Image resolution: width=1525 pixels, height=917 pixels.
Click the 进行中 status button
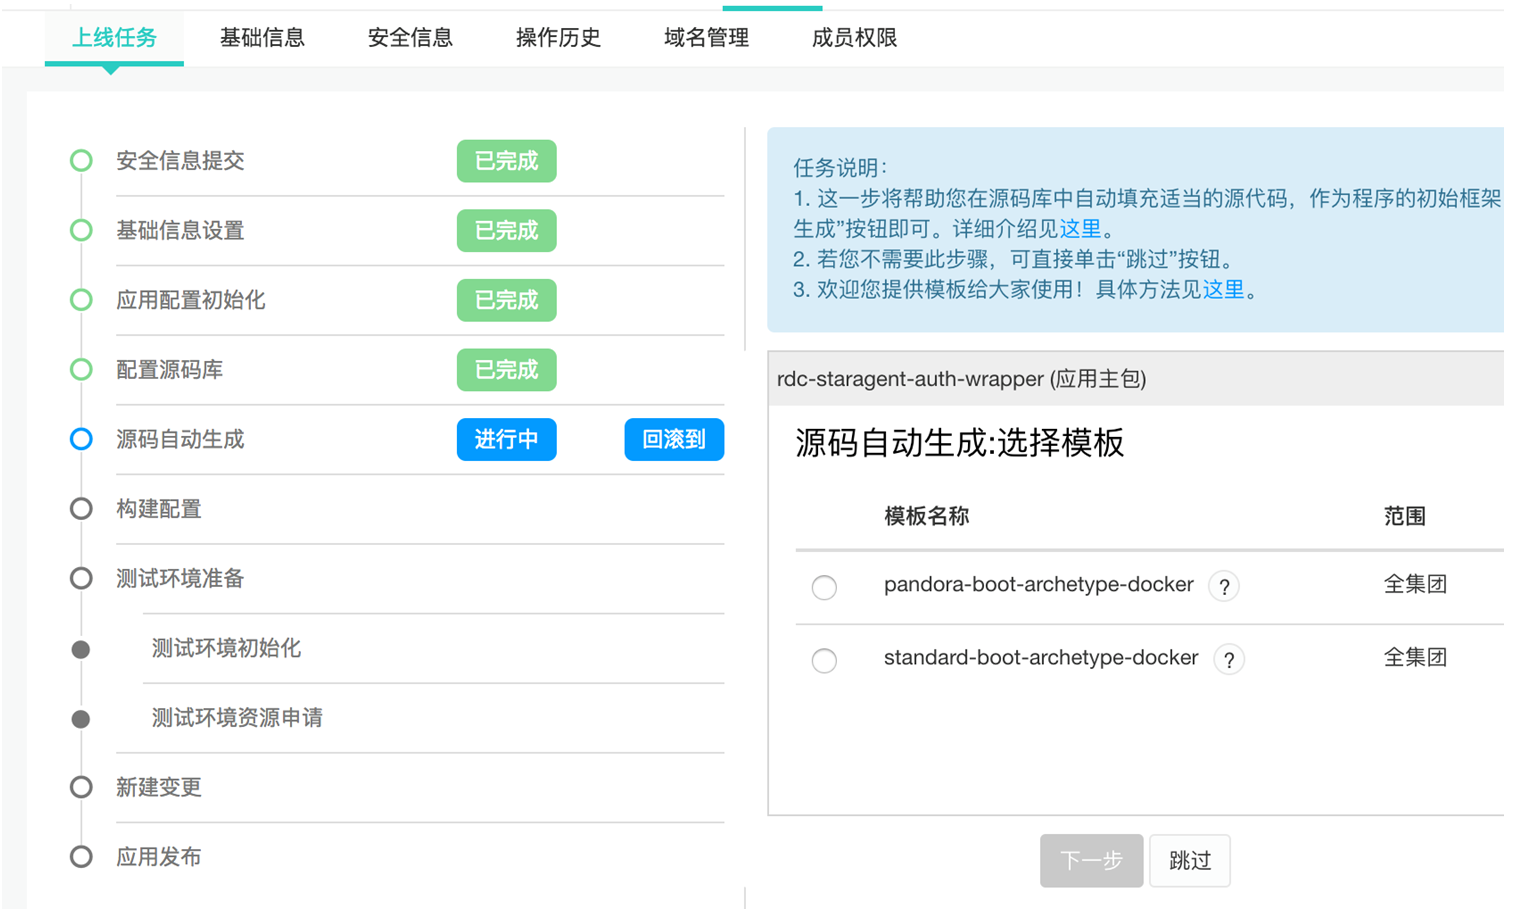(x=506, y=440)
